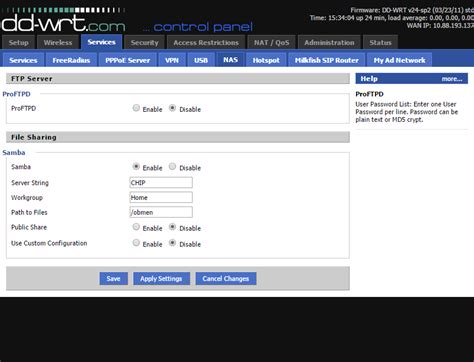The height and width of the screenshot is (362, 474).
Task: Enable the Public Share option
Action: 136,227
